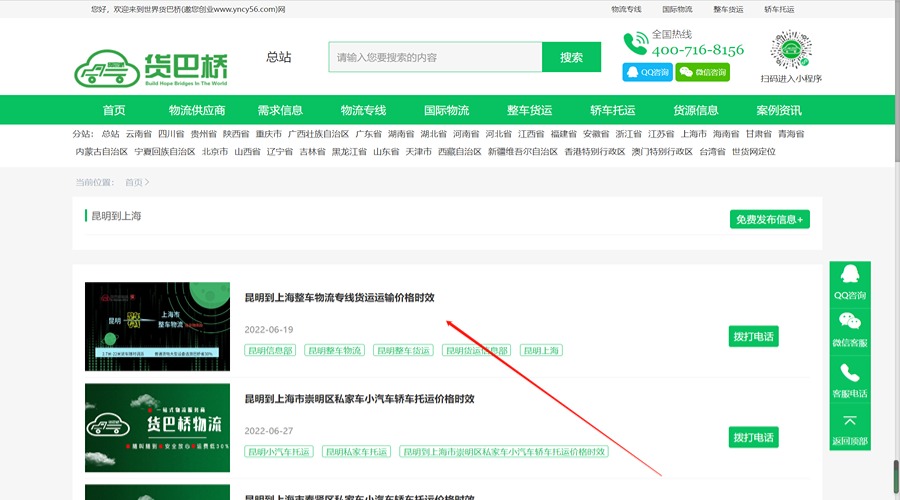Screen dimensions: 900x500
Task: Click the 昆明整车物流 tag
Action: pyautogui.click(x=334, y=351)
